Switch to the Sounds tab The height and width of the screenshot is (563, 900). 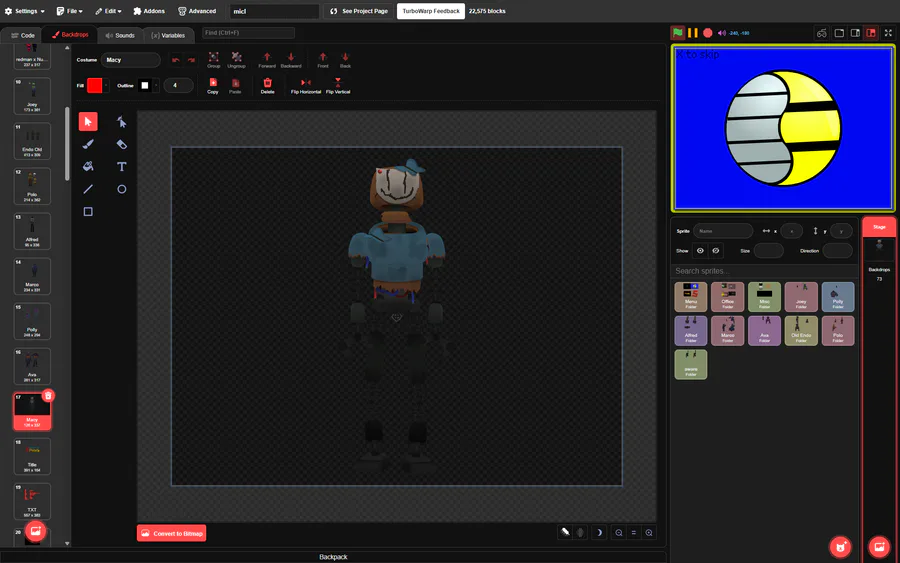(x=119, y=35)
